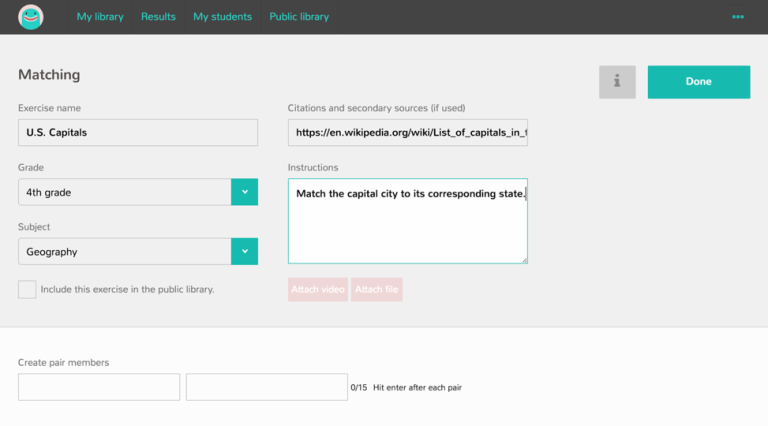Screen dimensions: 768x426
Task: Open the three-dot more options menu
Action: tap(738, 17)
